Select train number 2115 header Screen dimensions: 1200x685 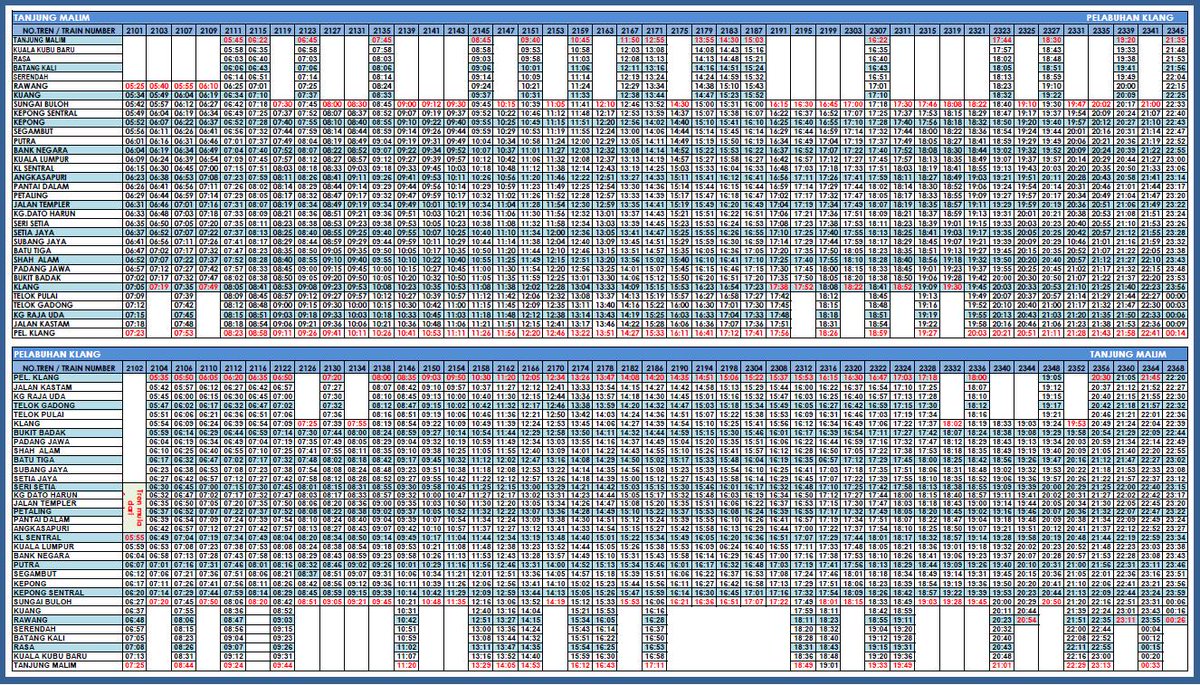click(258, 30)
